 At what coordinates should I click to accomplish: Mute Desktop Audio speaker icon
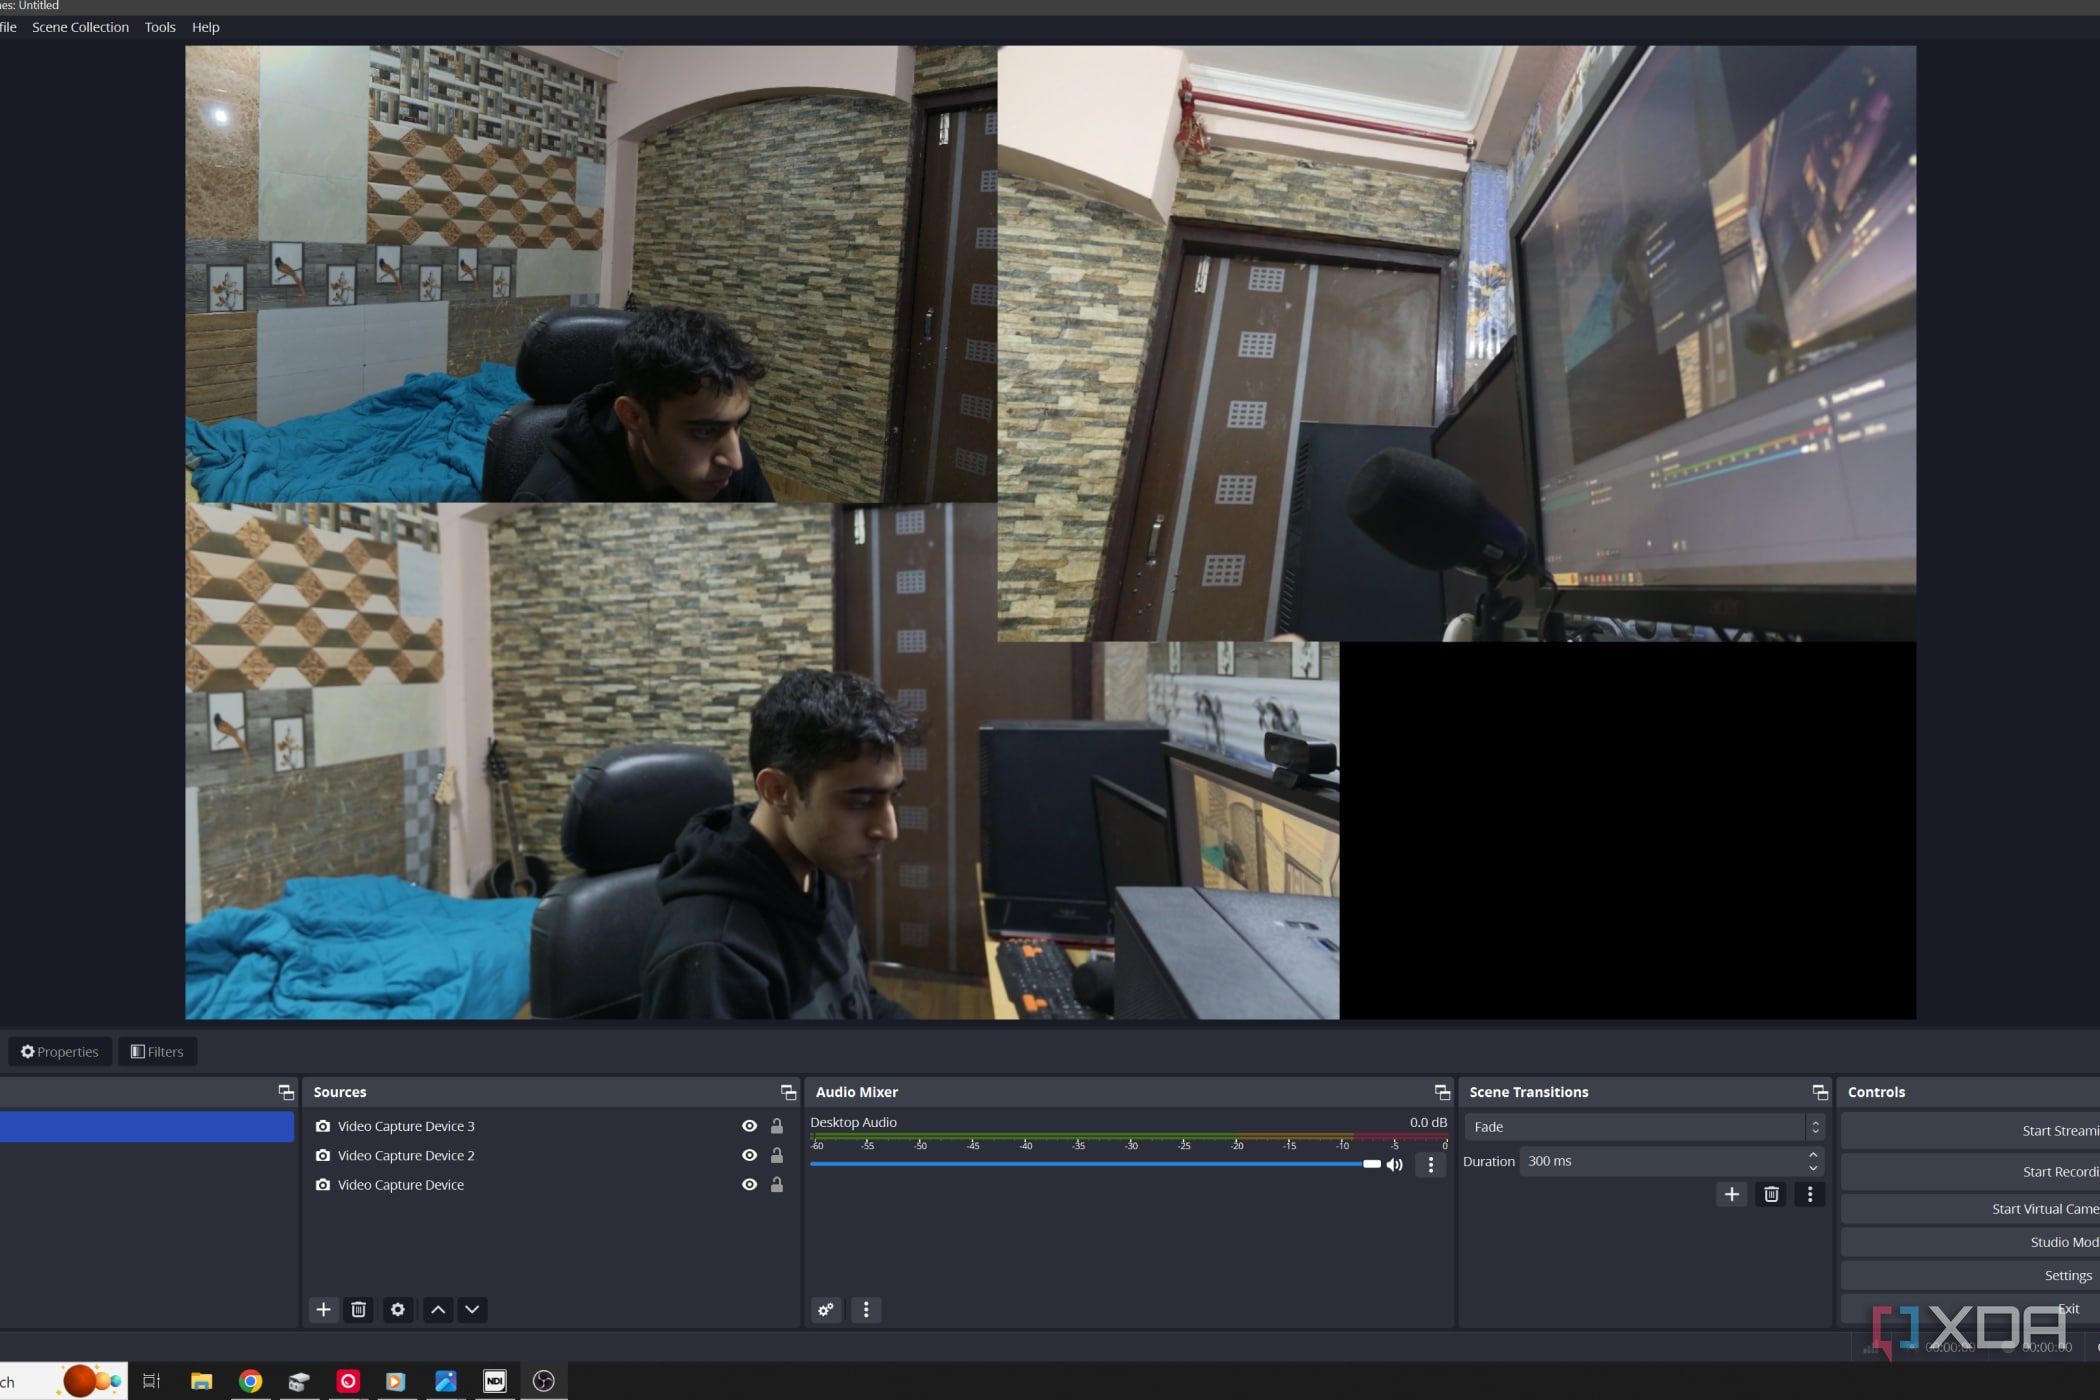tap(1394, 1164)
